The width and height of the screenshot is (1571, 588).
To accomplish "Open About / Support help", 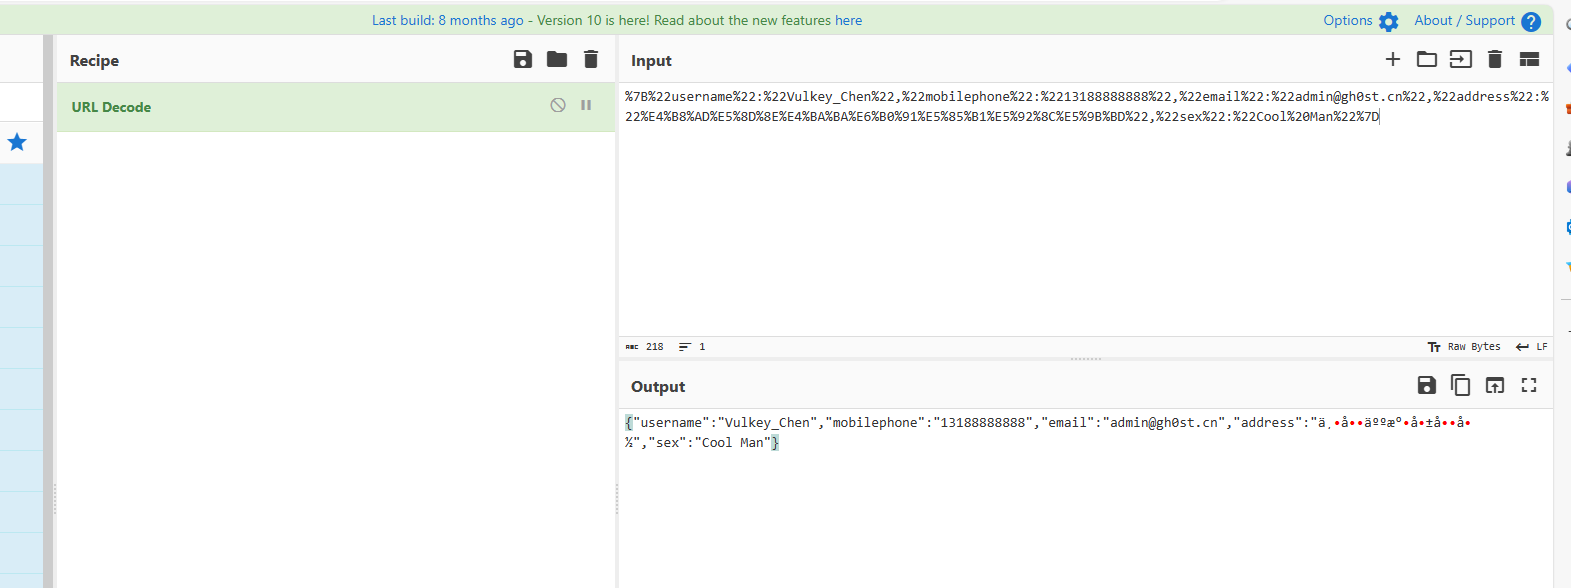I will pyautogui.click(x=1477, y=20).
